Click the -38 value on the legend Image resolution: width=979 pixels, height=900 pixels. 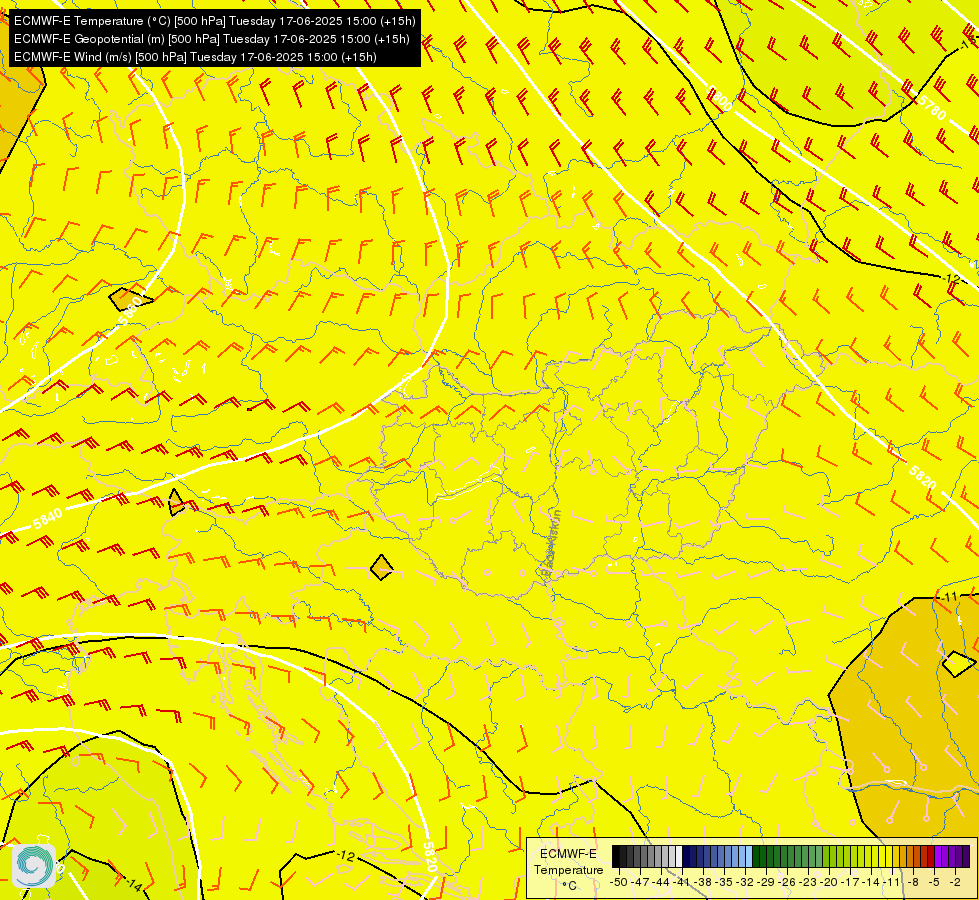coord(702,882)
